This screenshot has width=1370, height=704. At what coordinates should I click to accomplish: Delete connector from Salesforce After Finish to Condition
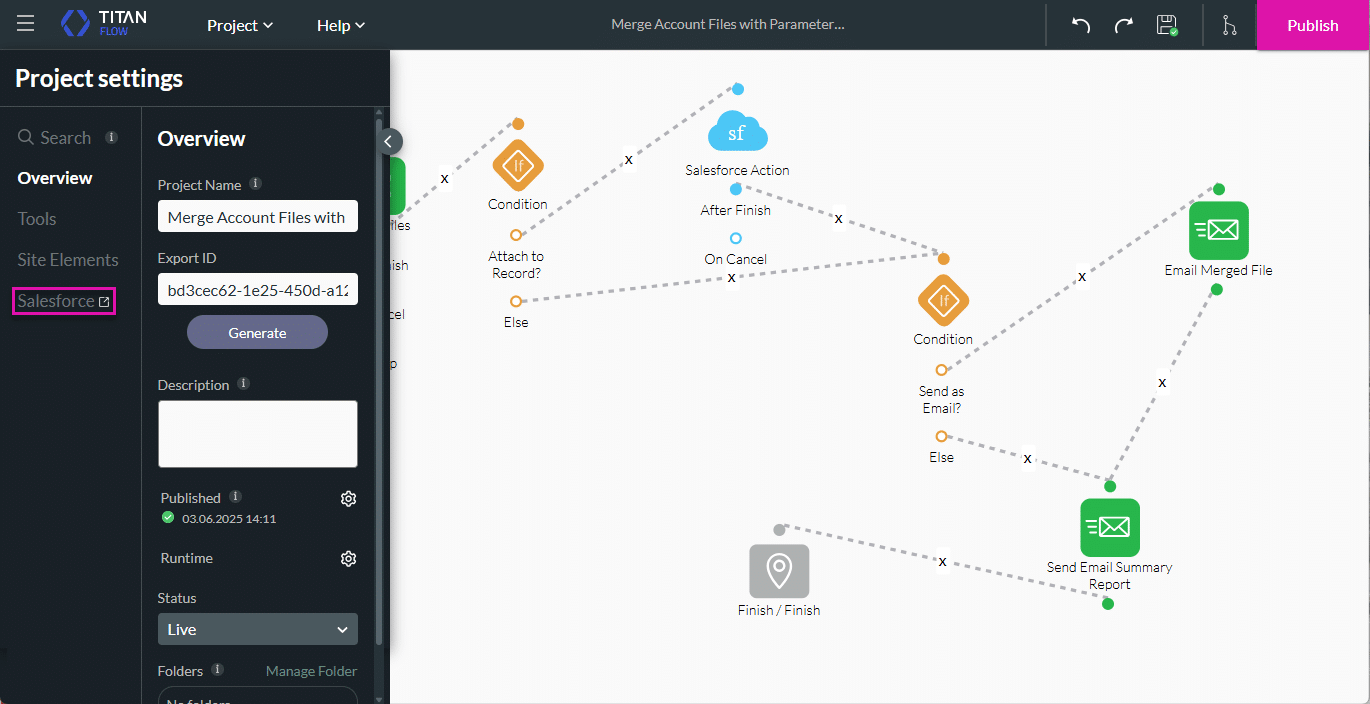838,218
